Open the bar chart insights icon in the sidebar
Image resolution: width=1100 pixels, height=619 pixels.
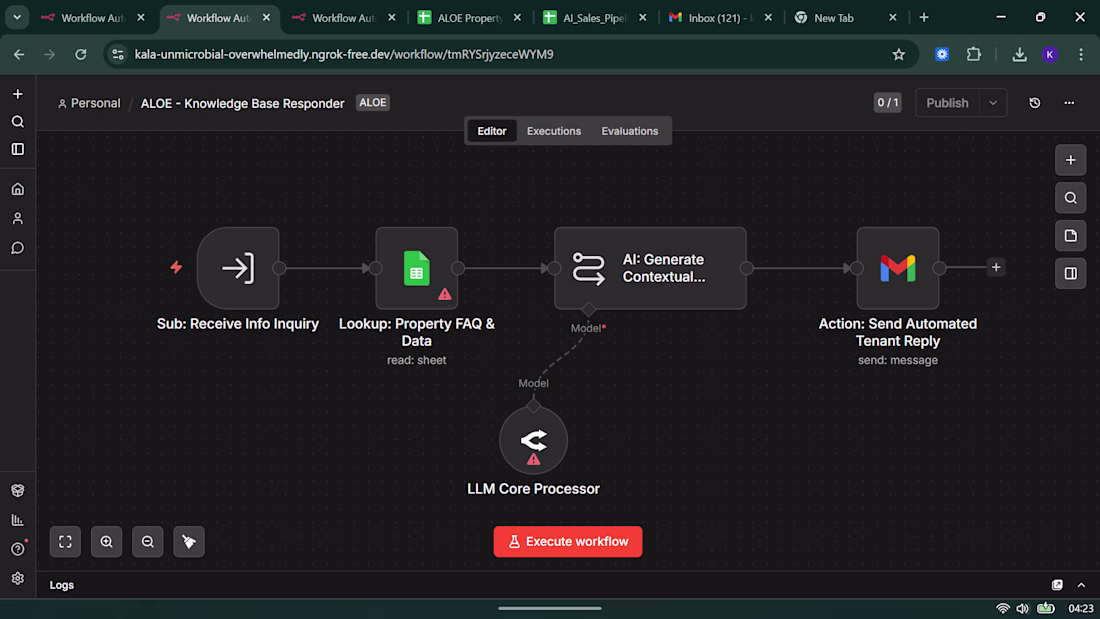tap(18, 520)
